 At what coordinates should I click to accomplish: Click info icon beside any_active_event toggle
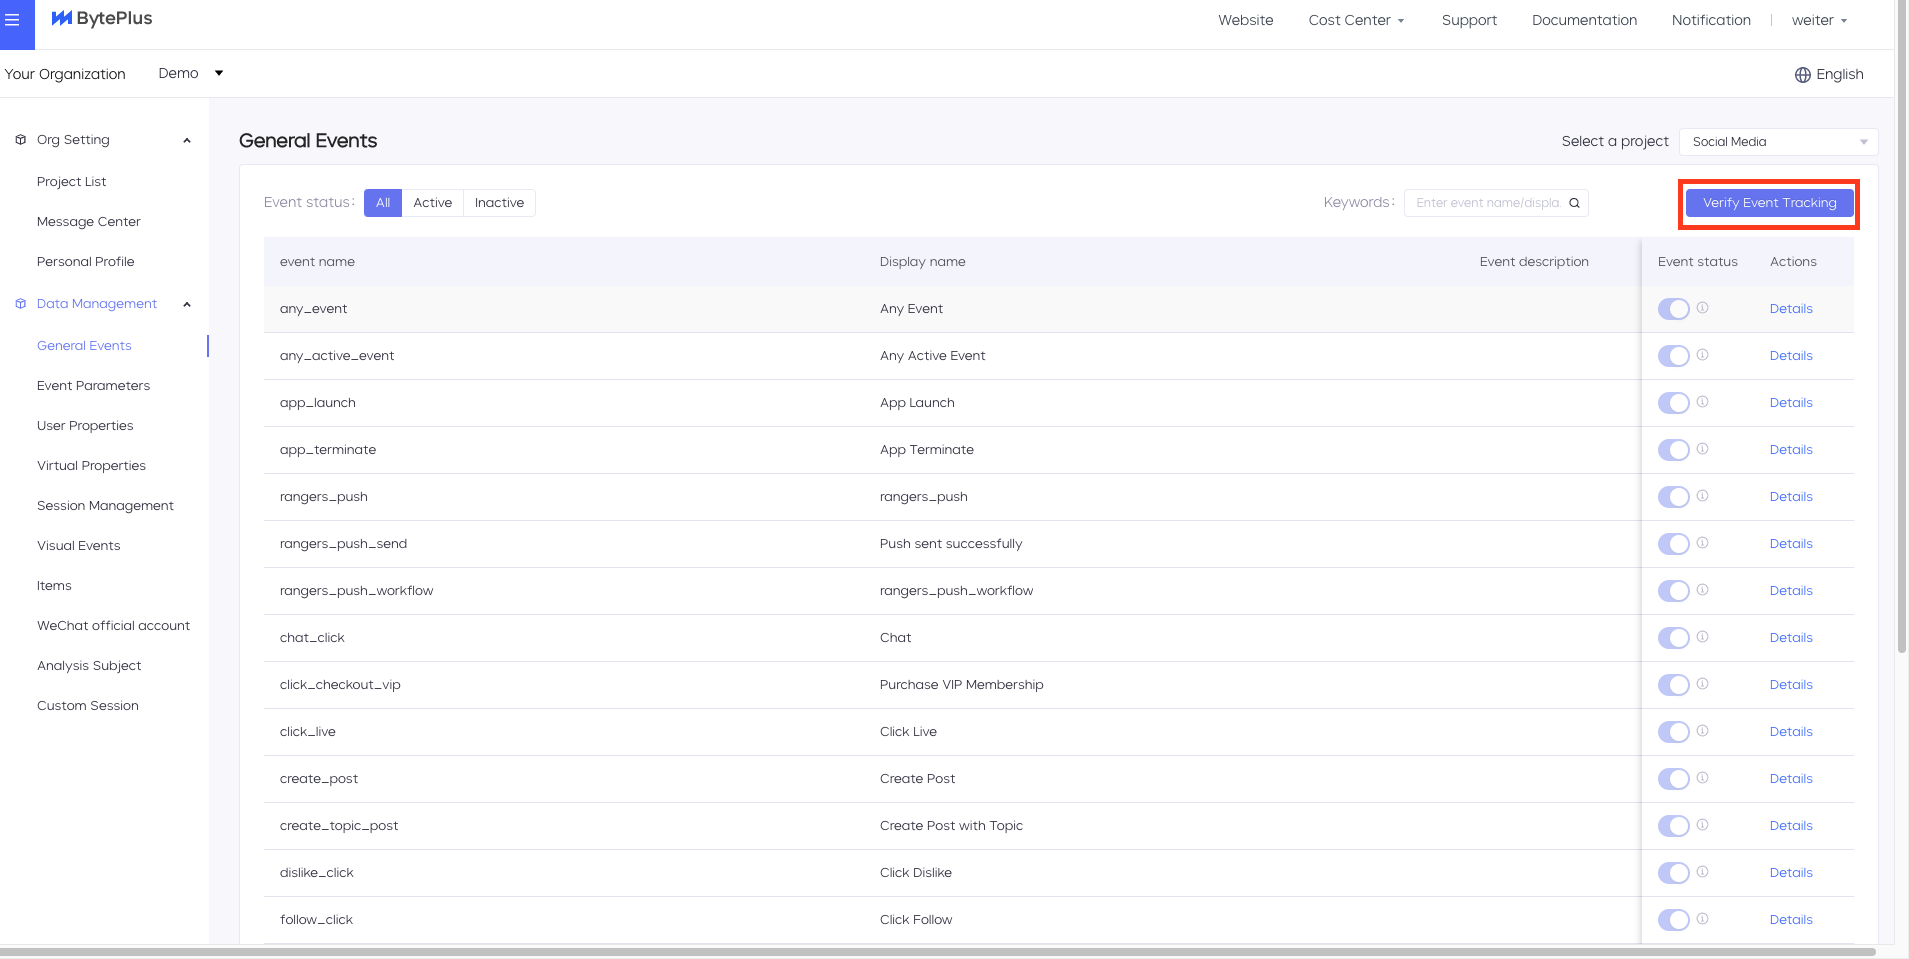click(x=1702, y=355)
